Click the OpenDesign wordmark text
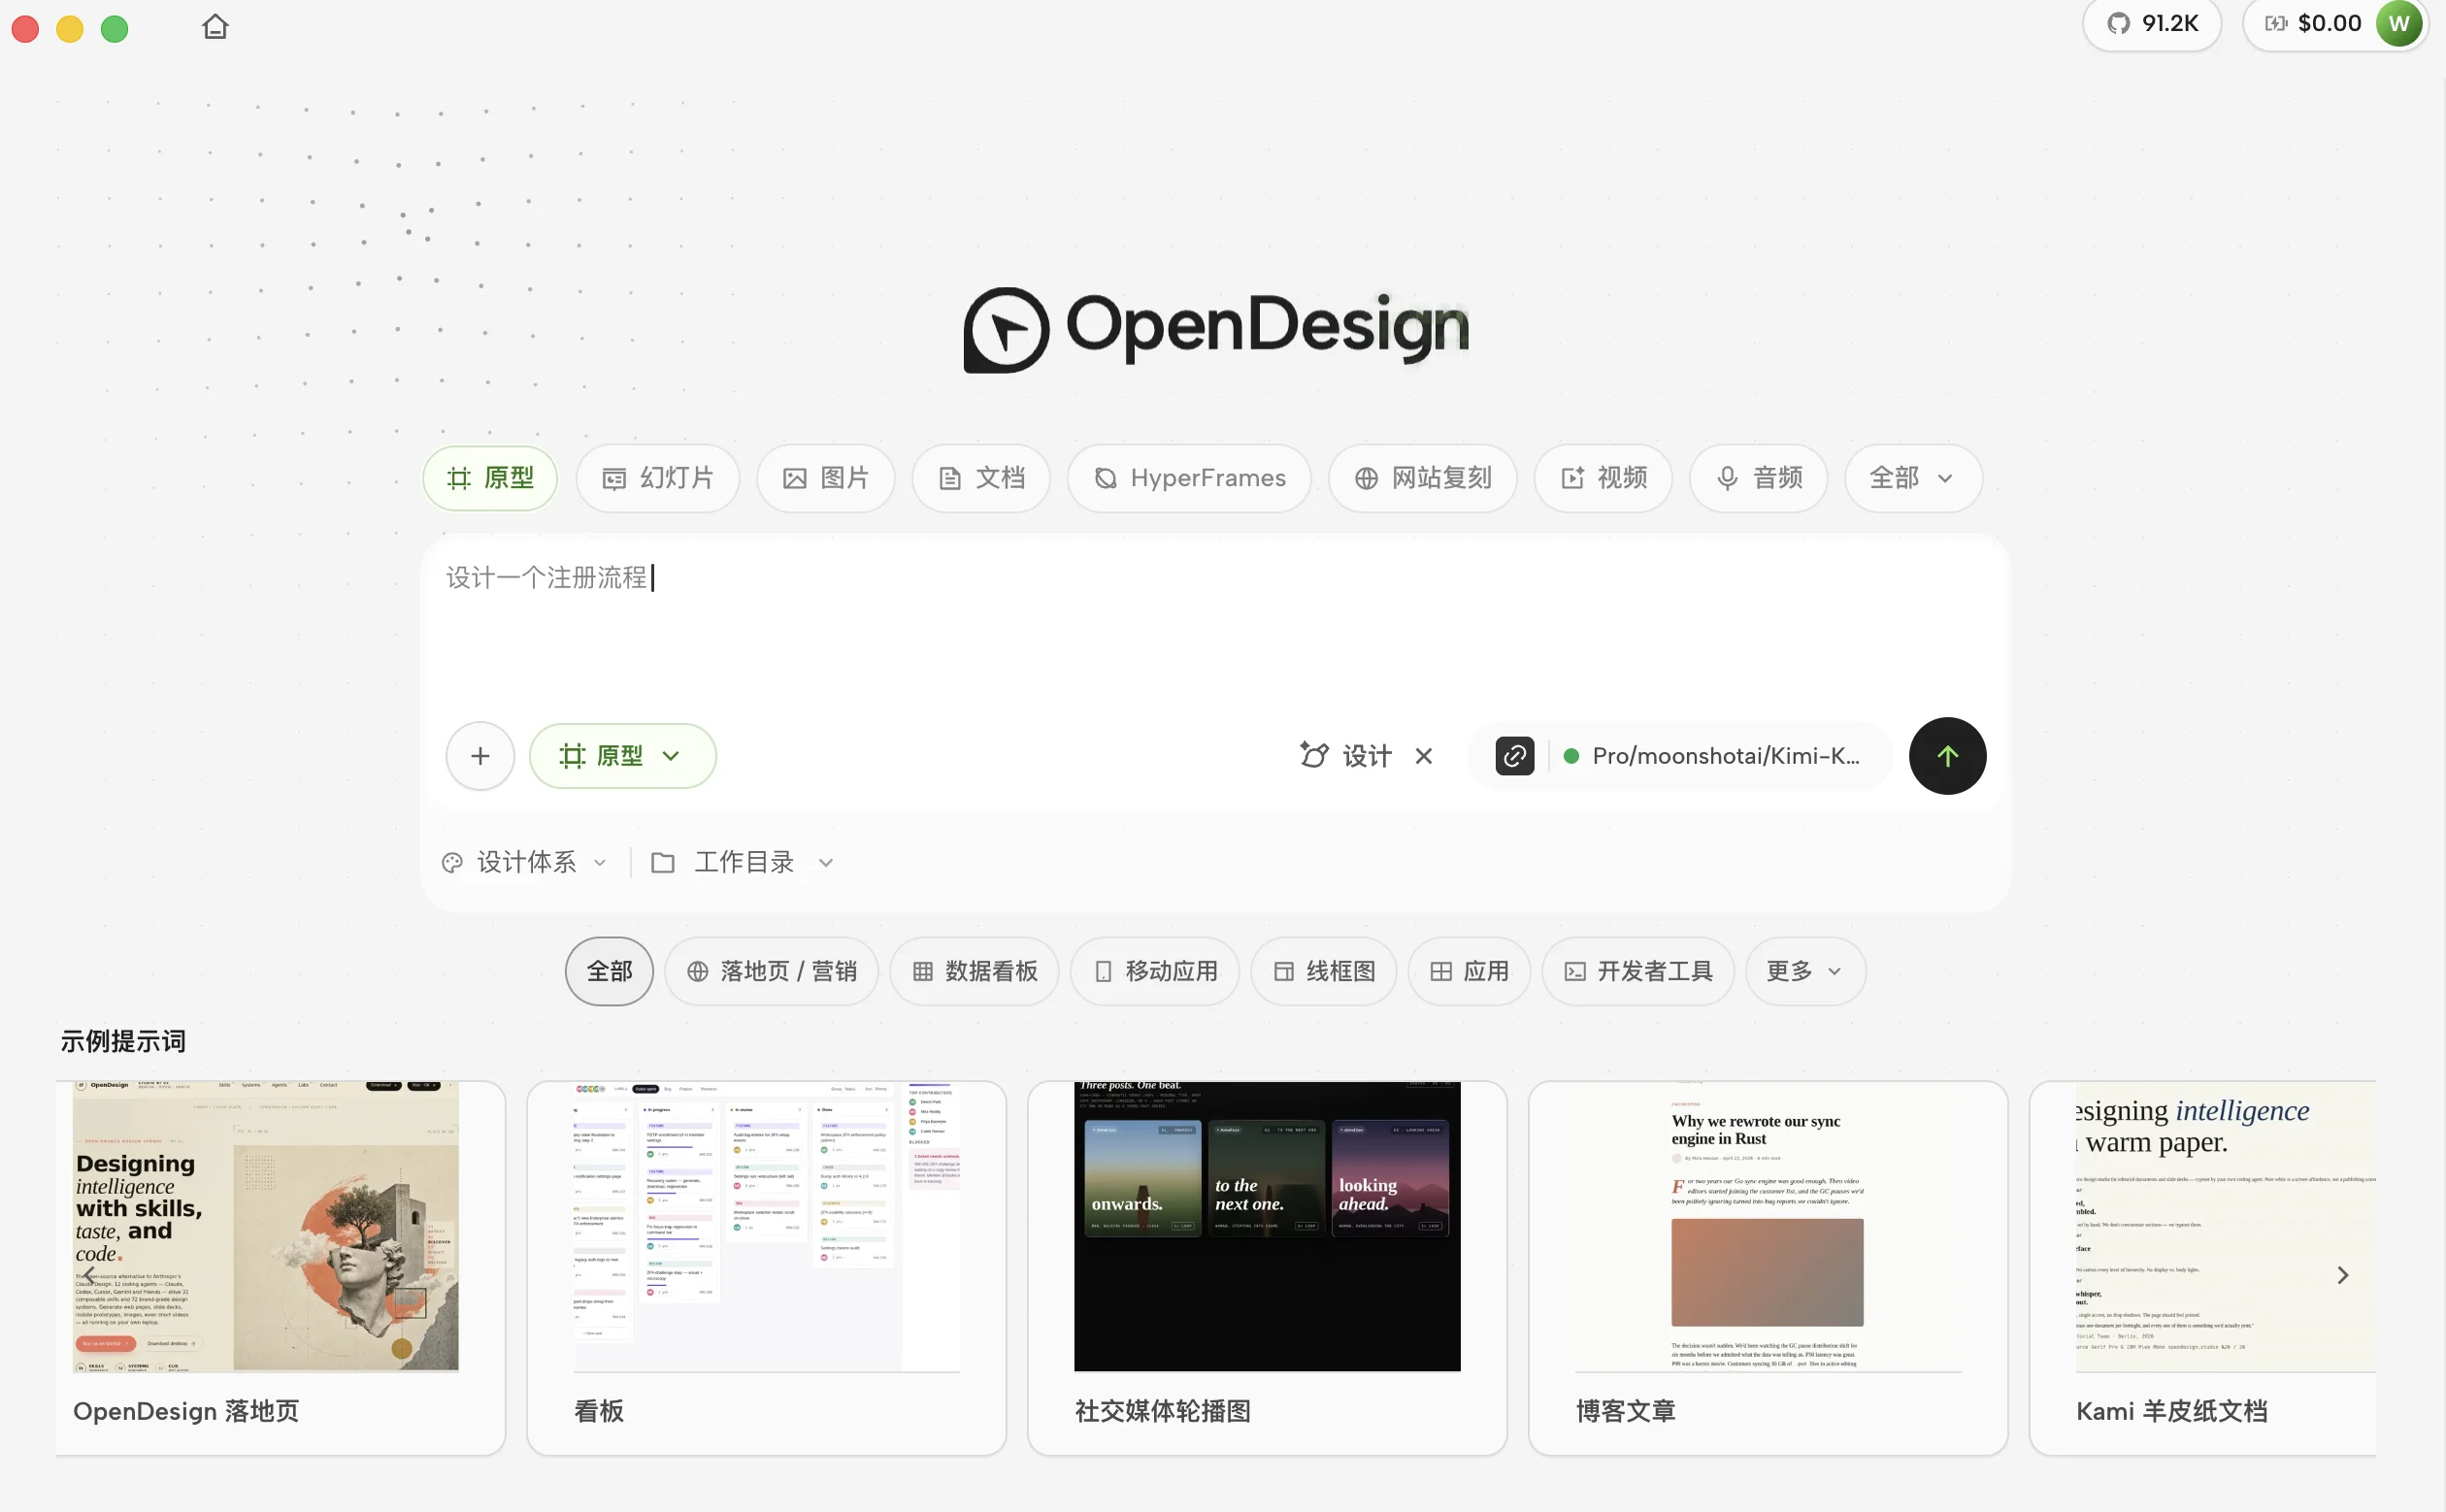Viewport: 2446px width, 1512px height. click(x=1267, y=327)
